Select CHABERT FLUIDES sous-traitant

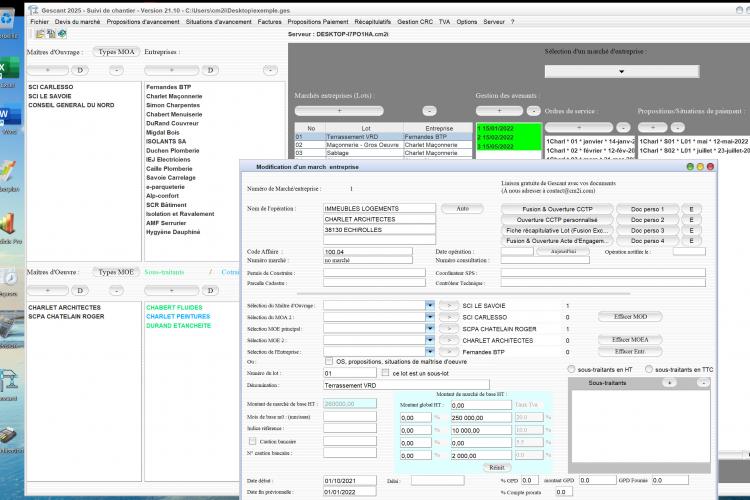pyautogui.click(x=174, y=307)
